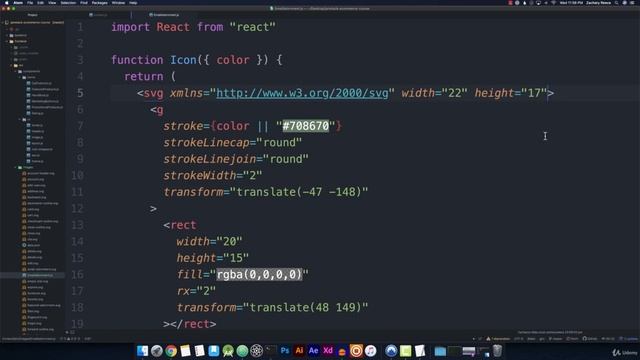Open the Window menu in menu bar
The width and height of the screenshot is (640, 360).
(118, 3)
